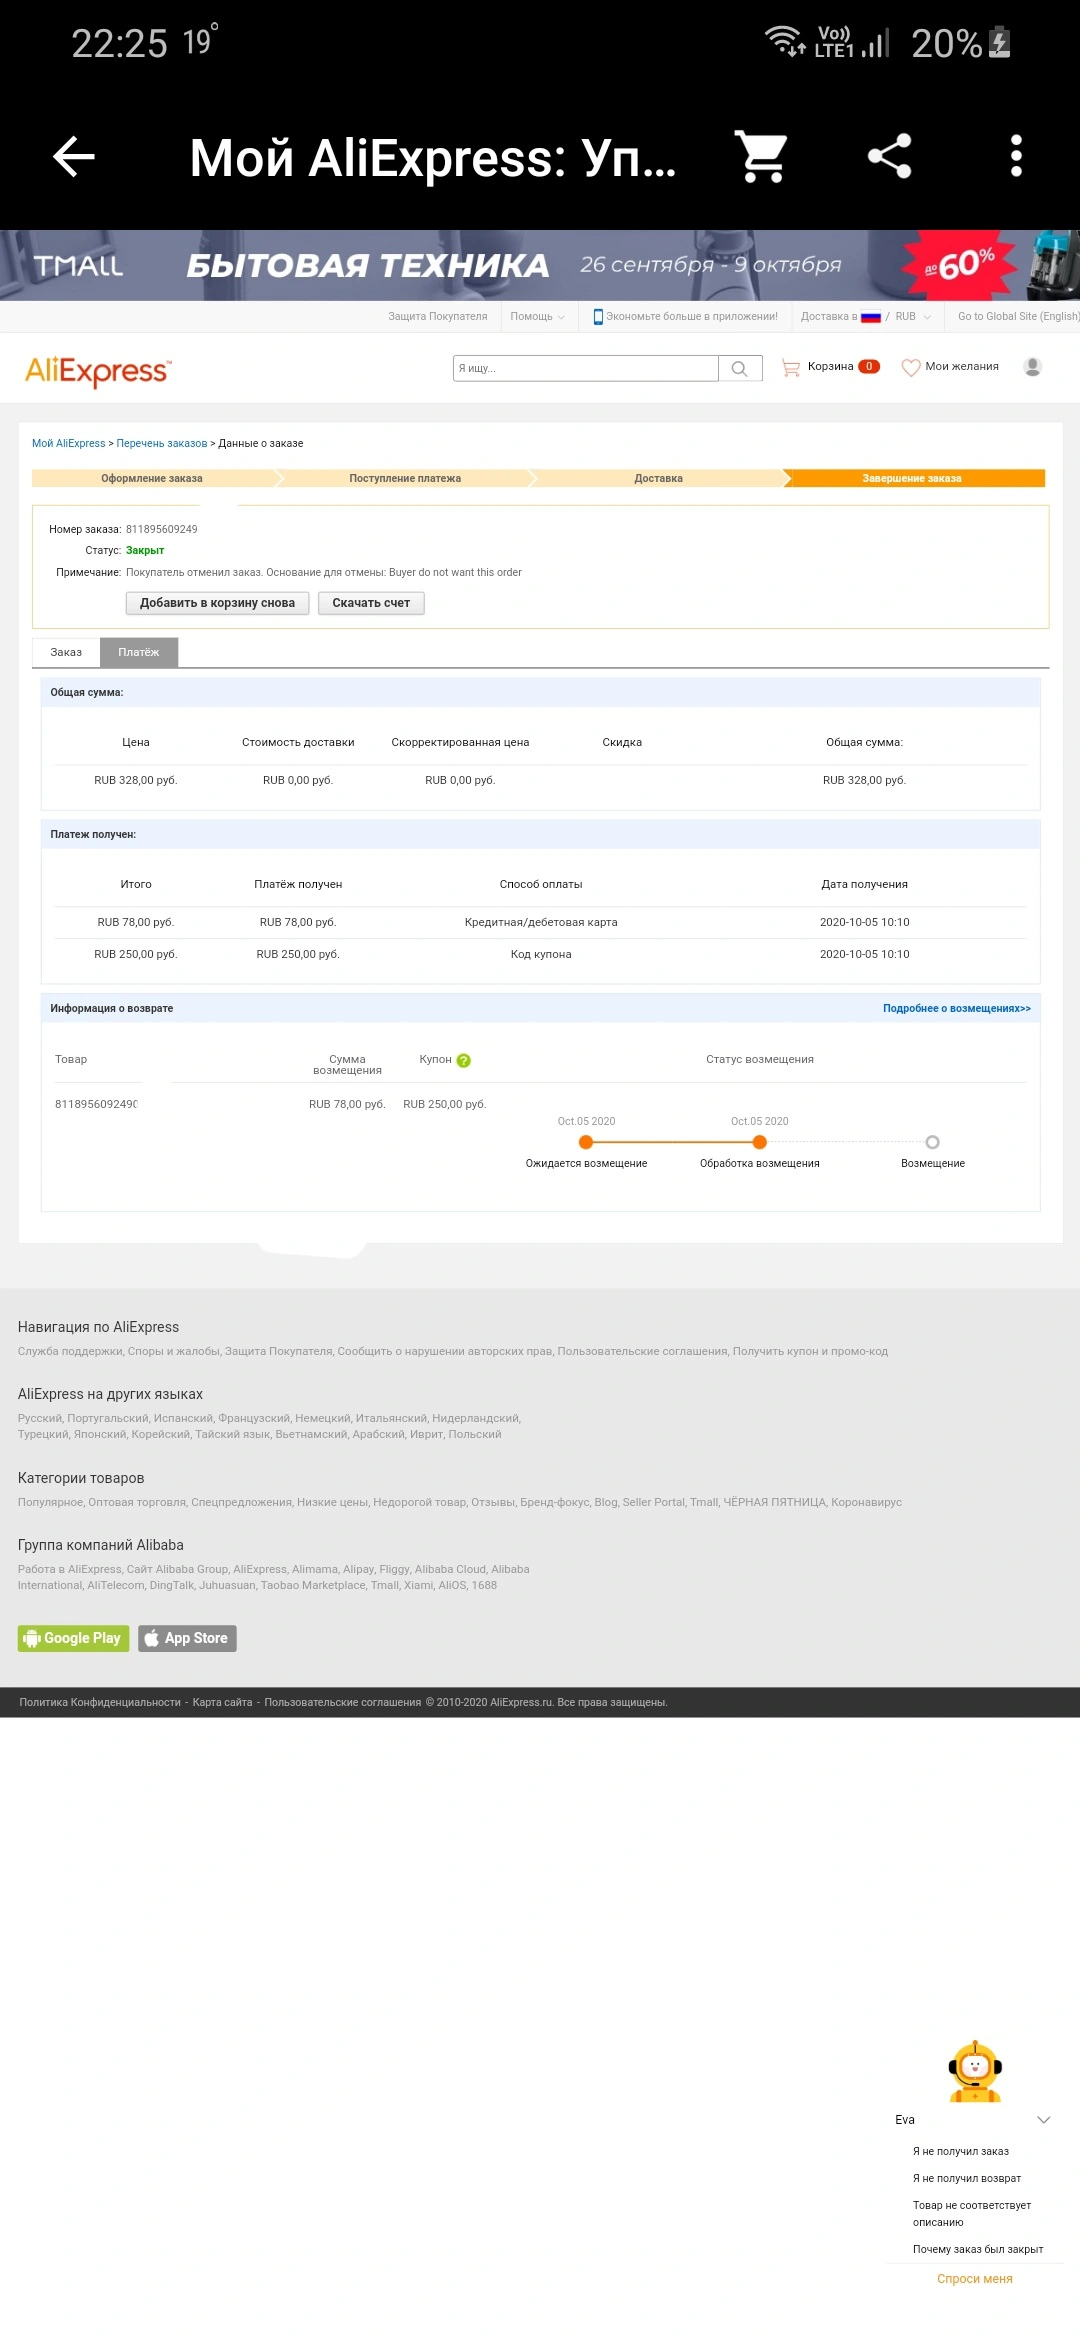Click Кредитная/дебетовая карта payment method

pos(541,922)
